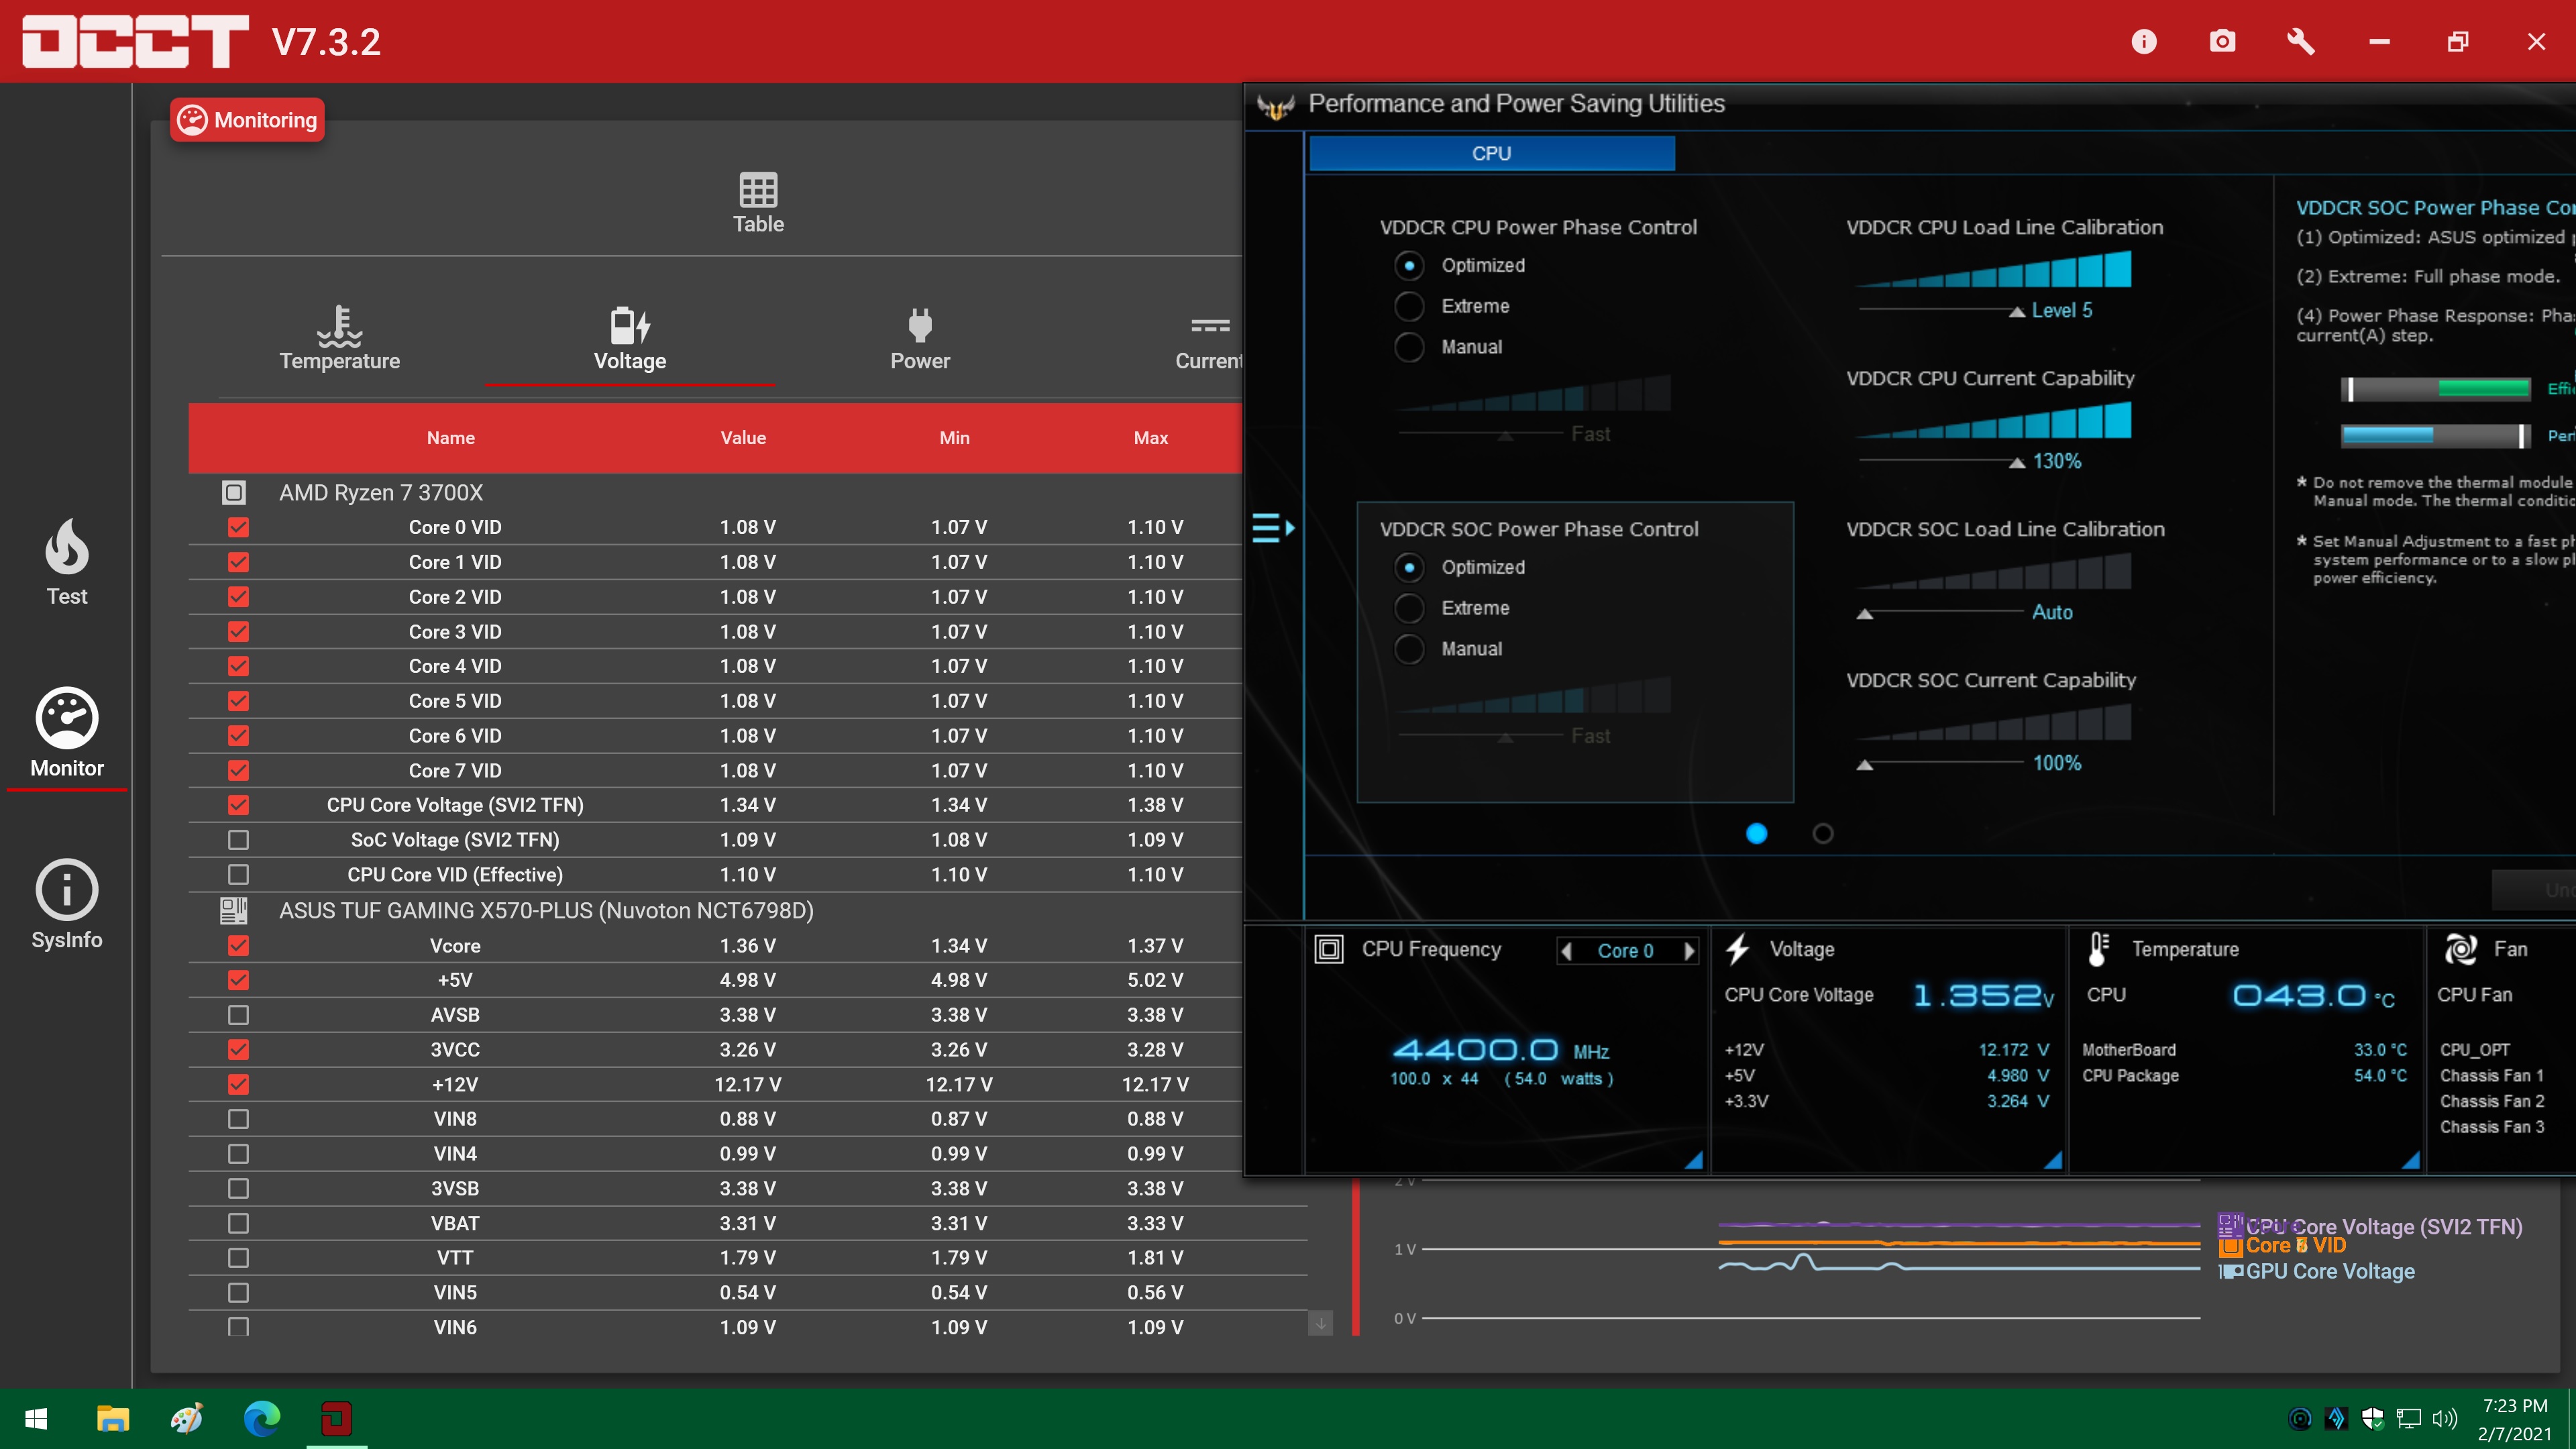Click OCCT taskbar icon
Screen dimensions: 2576x1449
(x=337, y=1418)
